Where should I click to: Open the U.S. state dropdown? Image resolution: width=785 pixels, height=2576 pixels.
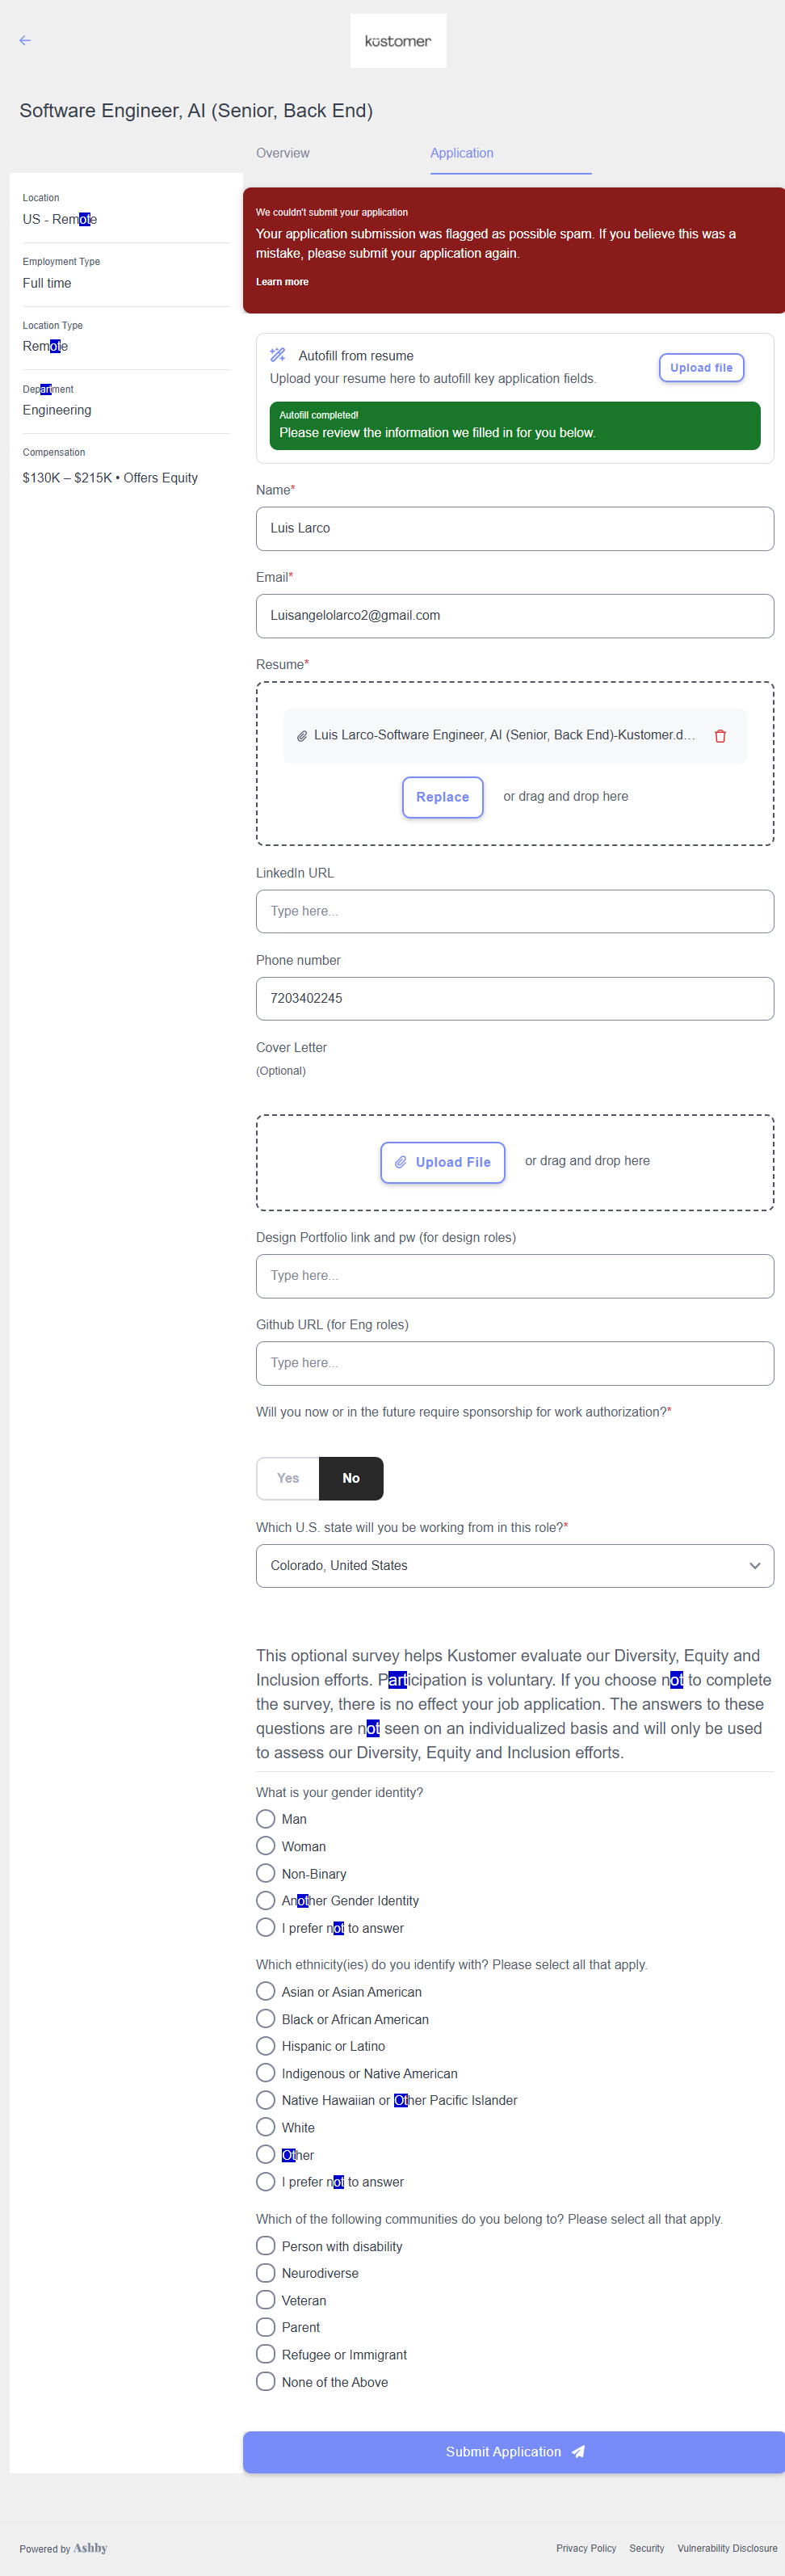(514, 1566)
